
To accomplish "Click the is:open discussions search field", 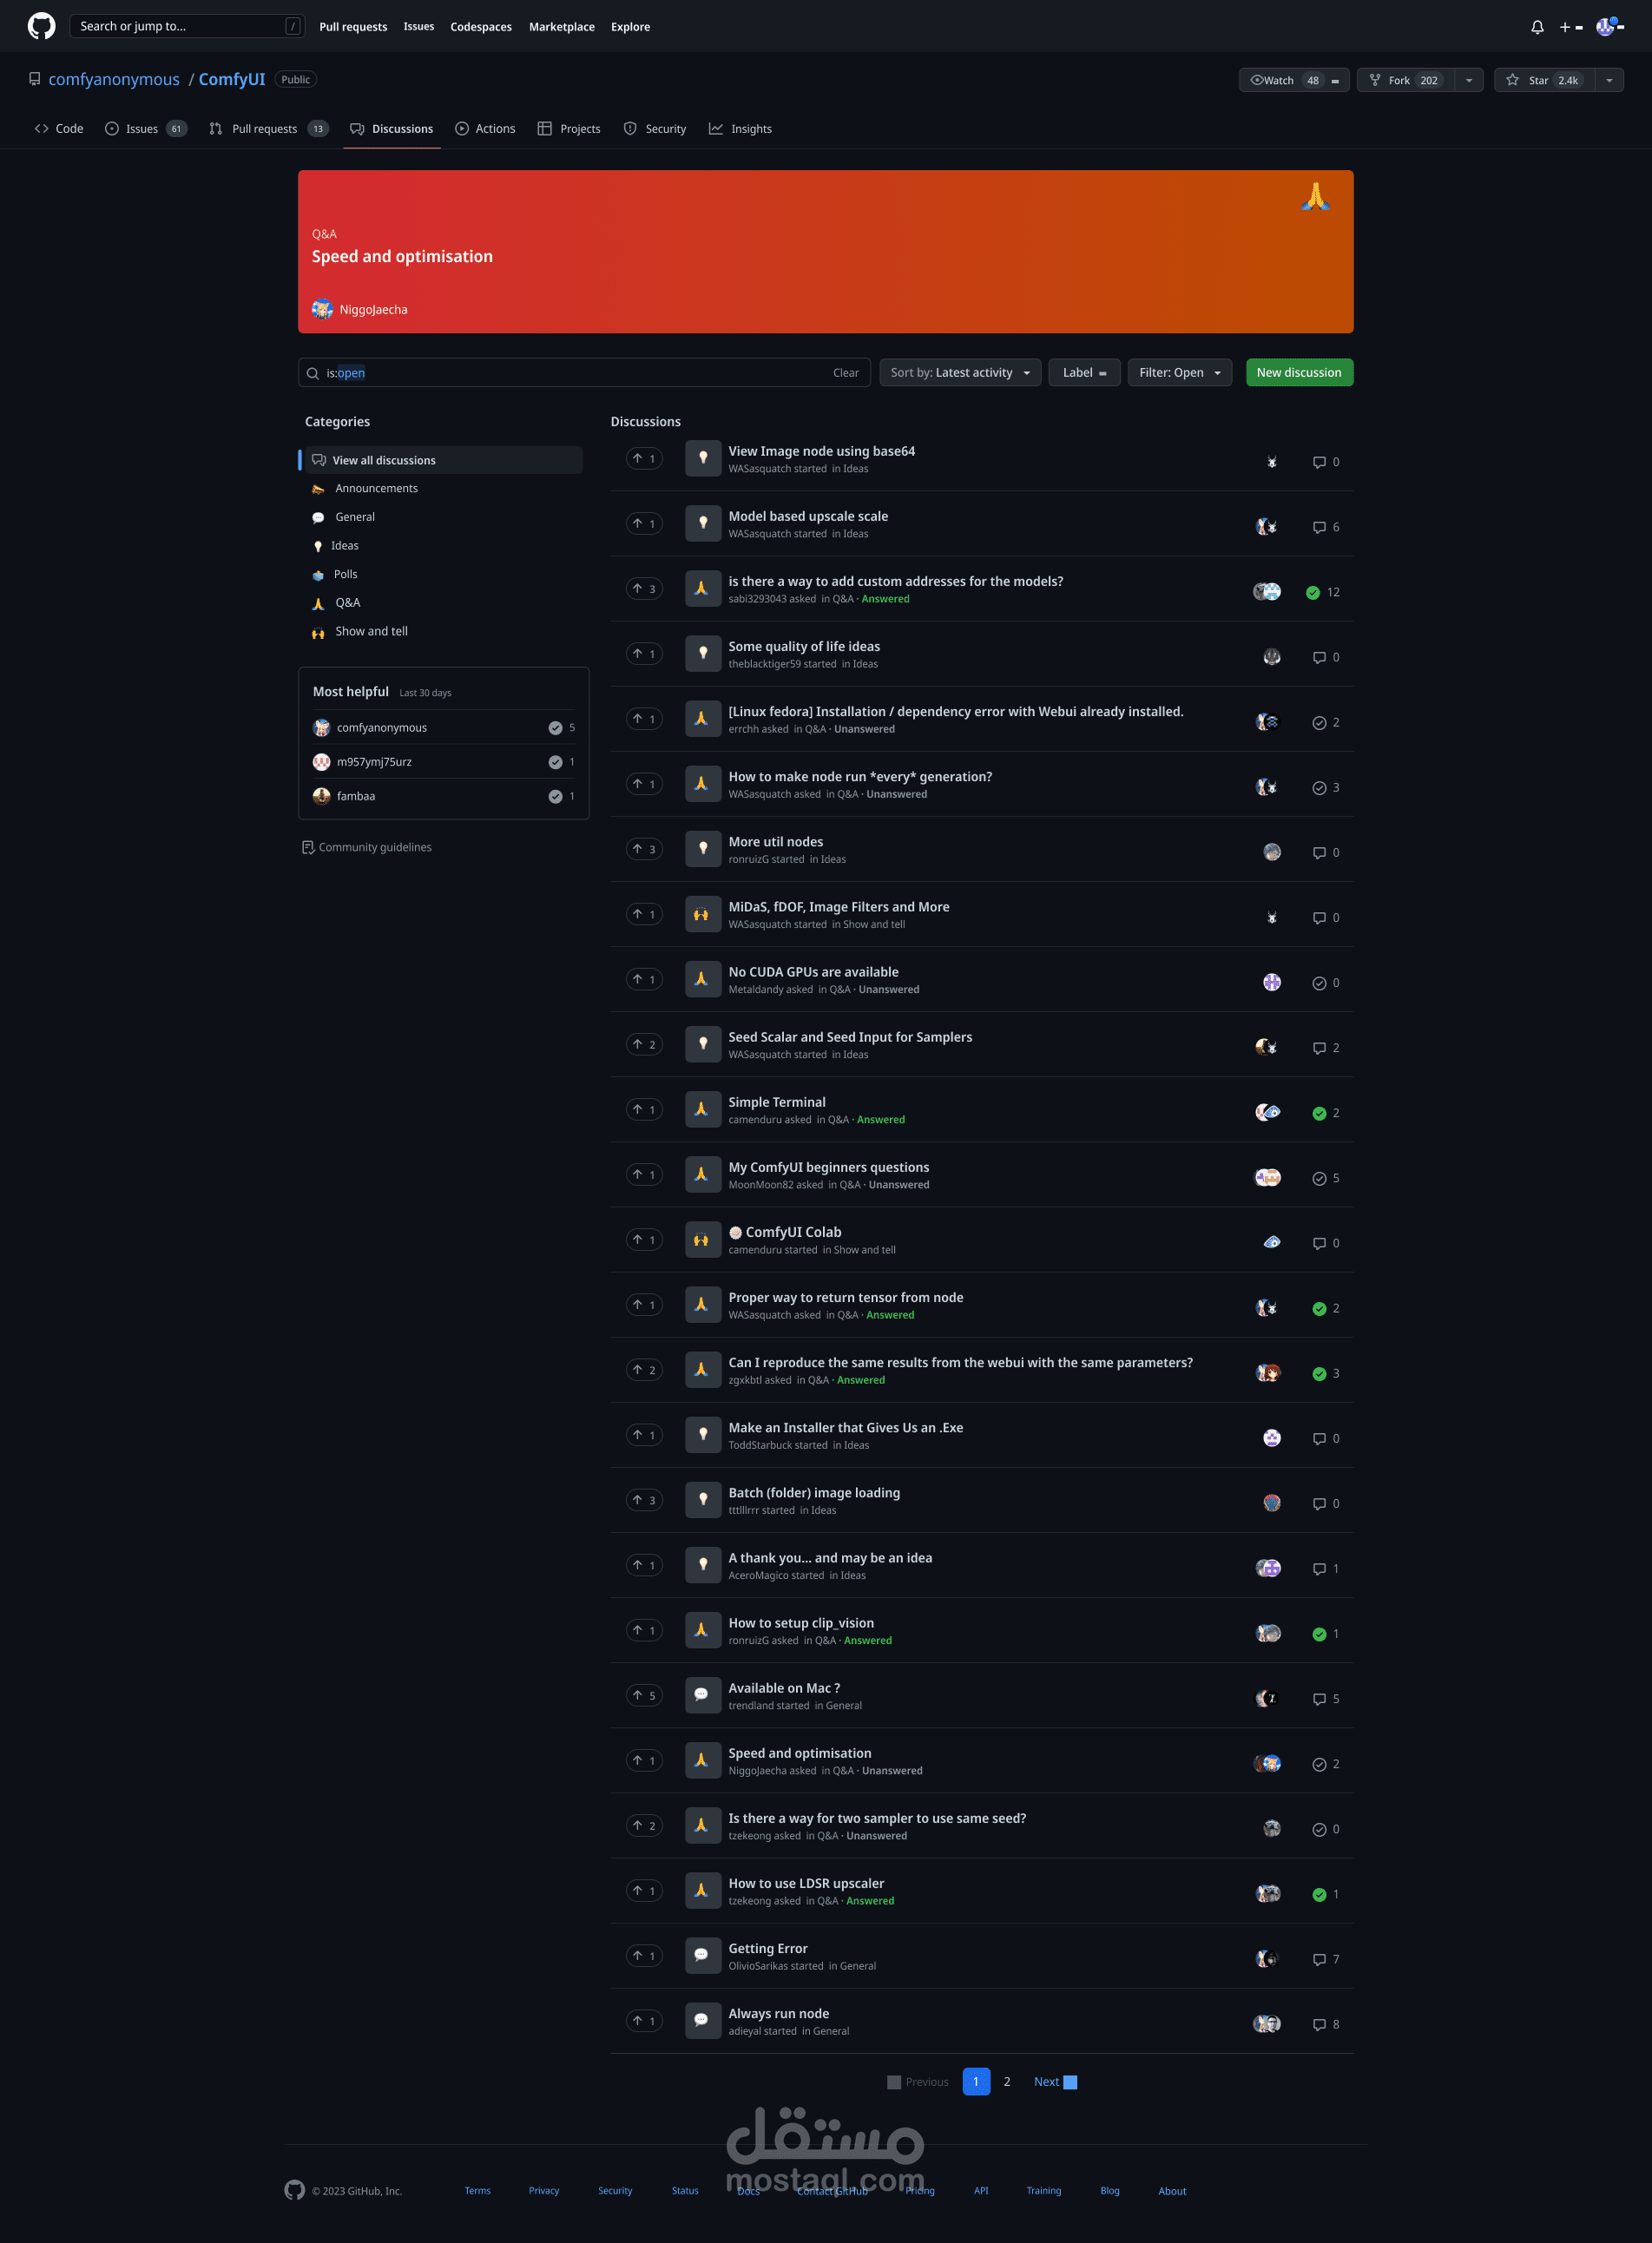I will point(584,373).
